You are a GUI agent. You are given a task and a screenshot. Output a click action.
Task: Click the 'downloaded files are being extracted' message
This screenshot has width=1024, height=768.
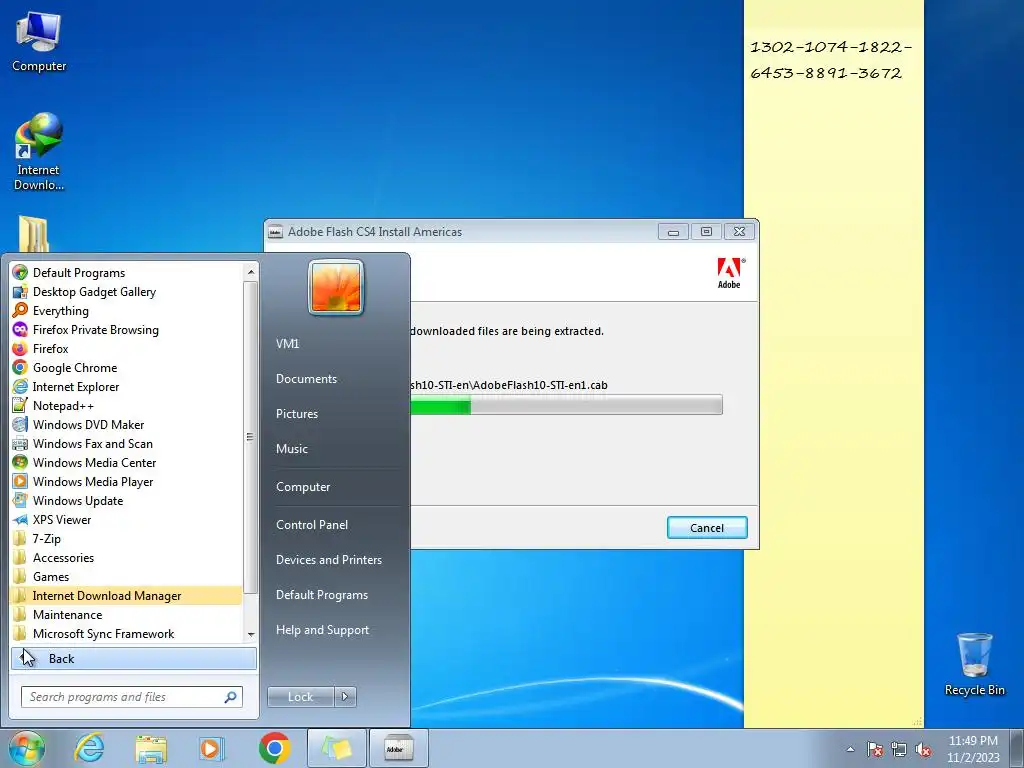(507, 331)
